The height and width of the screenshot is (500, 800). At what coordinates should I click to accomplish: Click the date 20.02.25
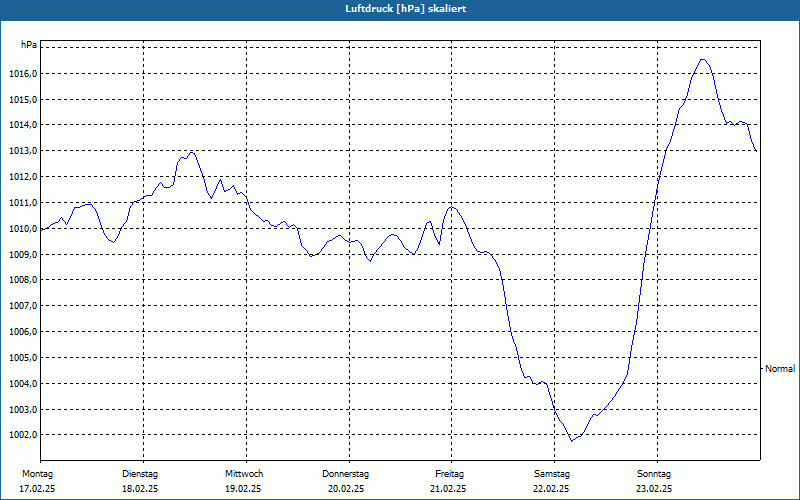click(346, 489)
